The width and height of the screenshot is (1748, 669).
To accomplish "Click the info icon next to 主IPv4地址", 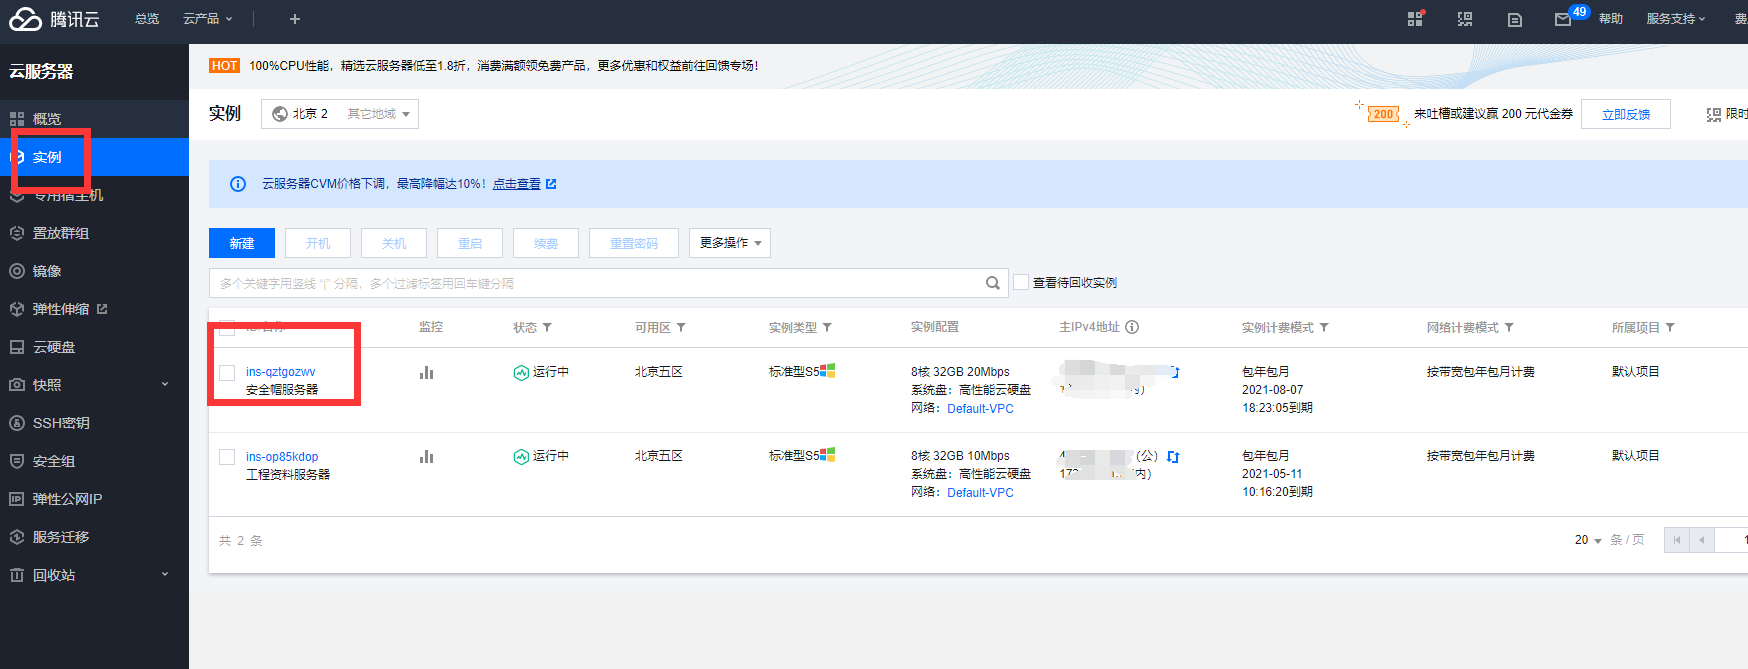I will (1132, 327).
